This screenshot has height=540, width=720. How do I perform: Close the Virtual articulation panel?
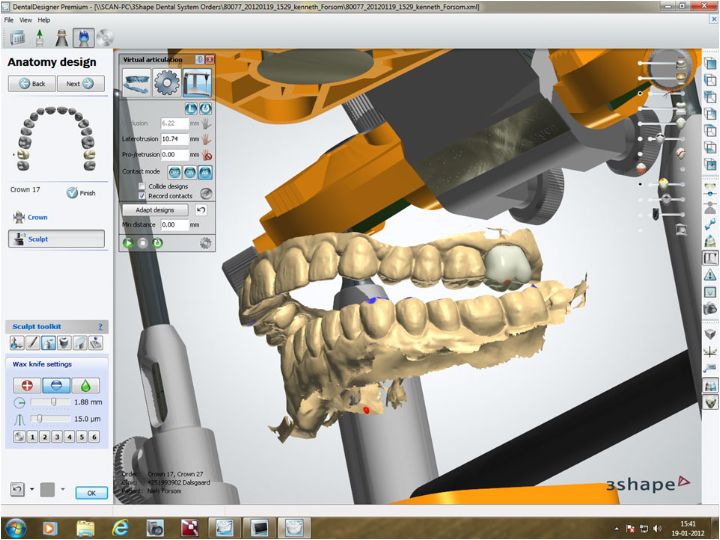coord(210,60)
